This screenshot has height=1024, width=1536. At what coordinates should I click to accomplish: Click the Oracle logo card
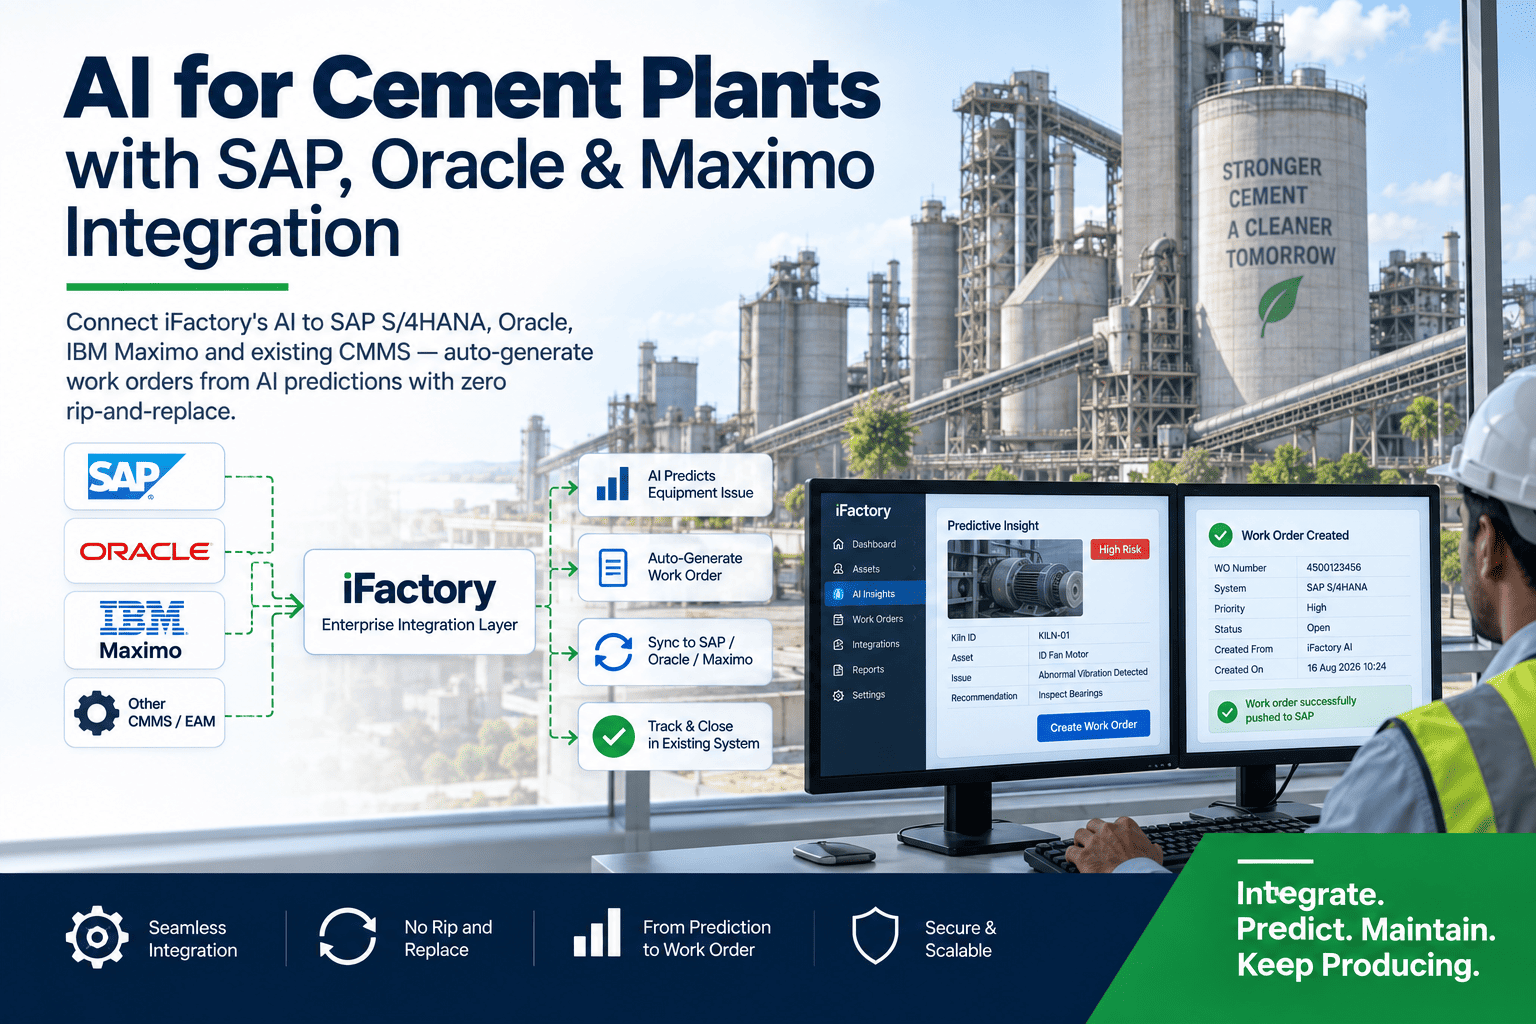(x=144, y=551)
